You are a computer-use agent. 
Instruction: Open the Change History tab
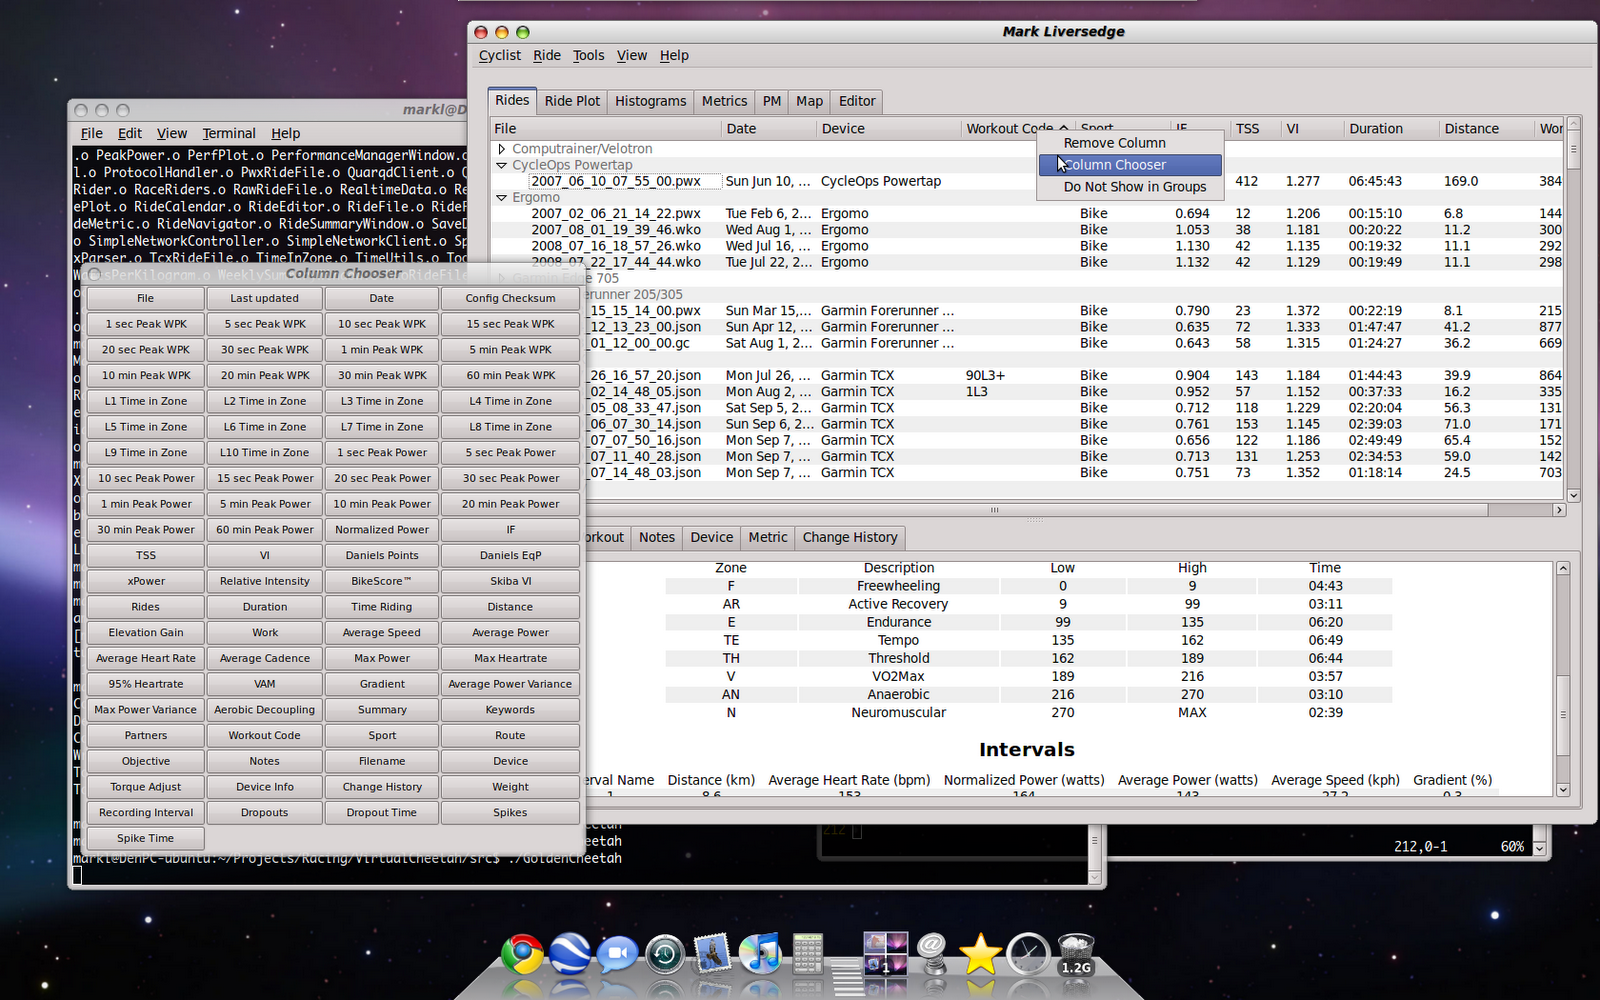tap(850, 538)
